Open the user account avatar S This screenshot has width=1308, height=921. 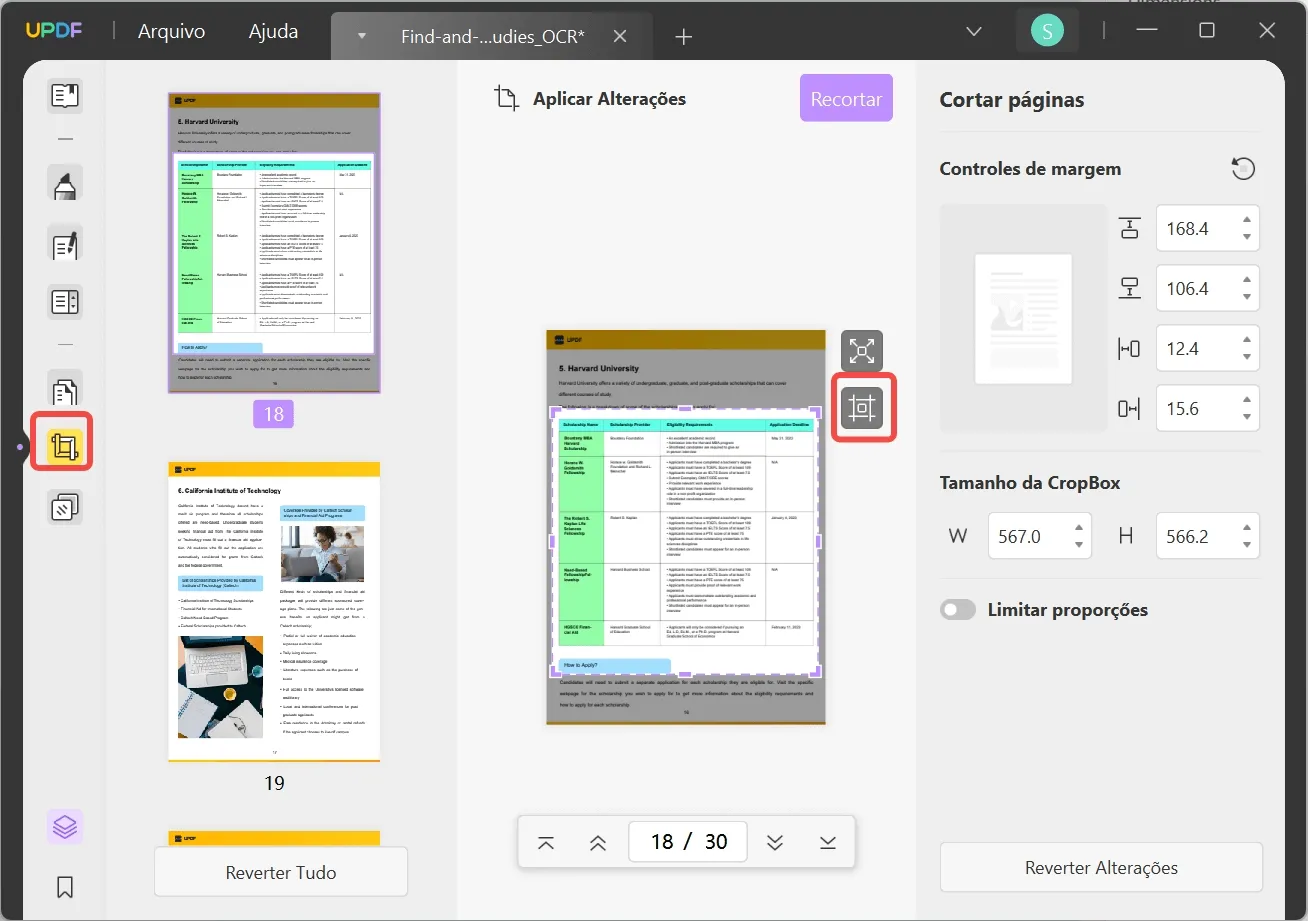(x=1047, y=31)
